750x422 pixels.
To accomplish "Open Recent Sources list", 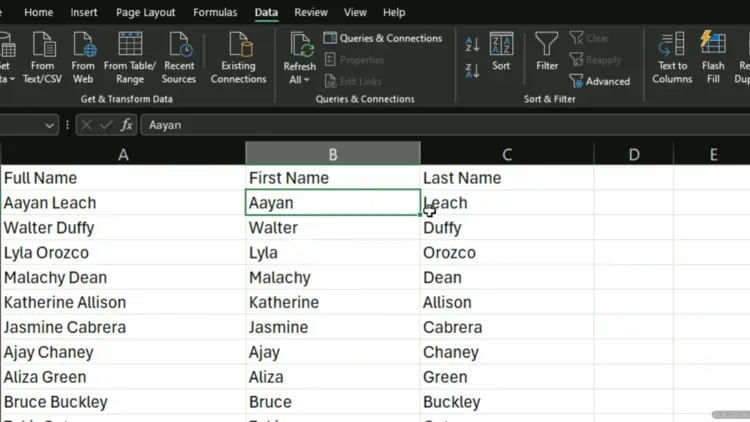I will coord(179,58).
